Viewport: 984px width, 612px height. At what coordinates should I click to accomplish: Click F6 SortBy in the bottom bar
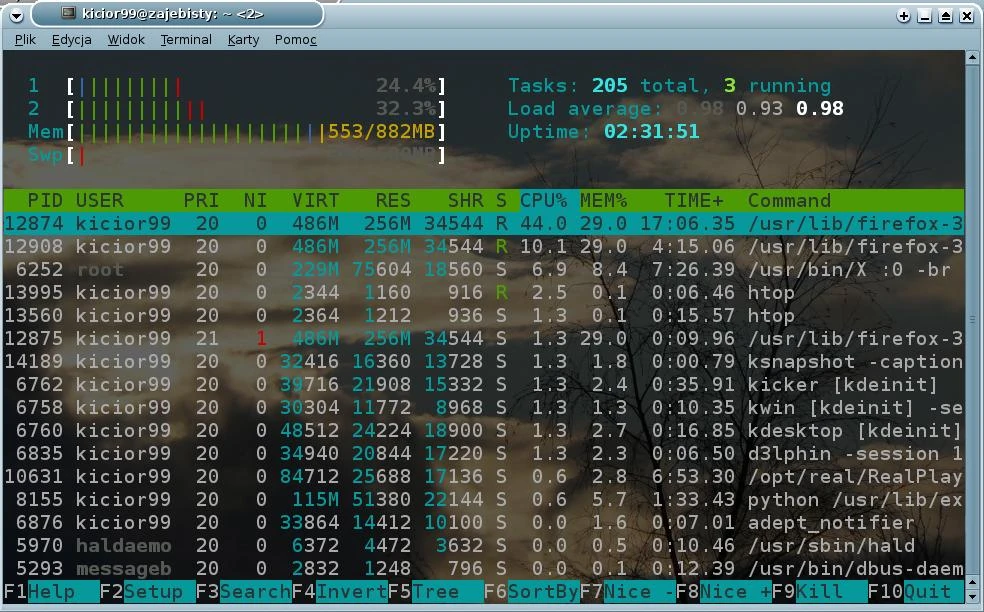point(532,591)
